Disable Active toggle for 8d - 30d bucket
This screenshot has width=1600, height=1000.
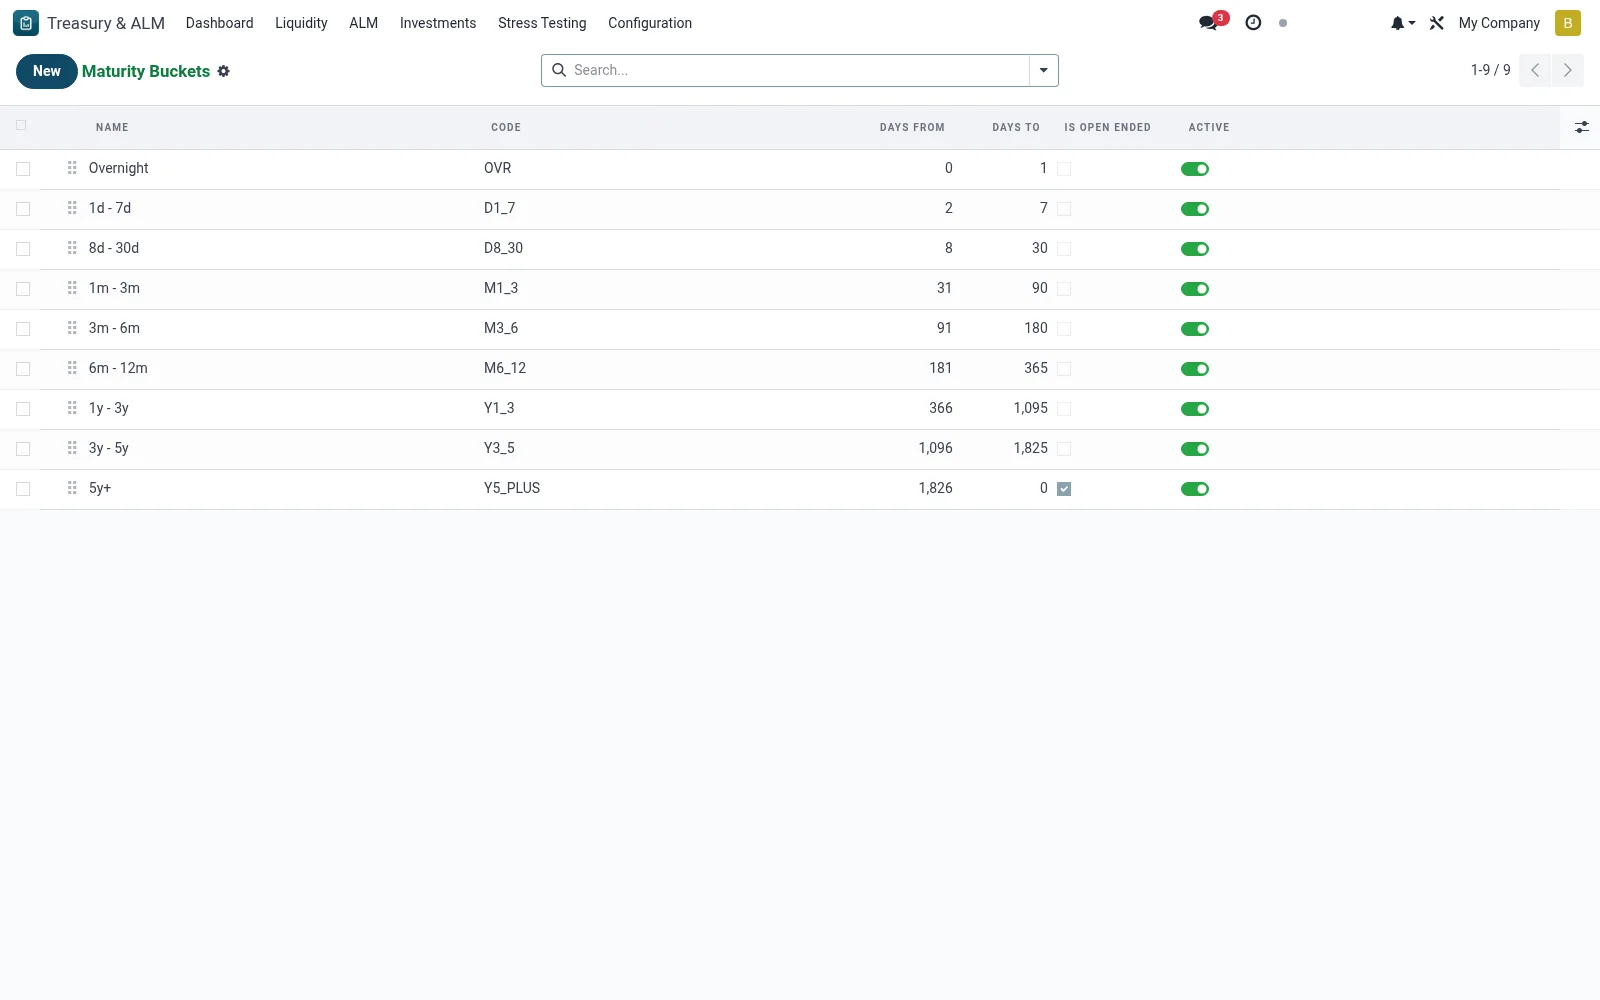[x=1195, y=249]
